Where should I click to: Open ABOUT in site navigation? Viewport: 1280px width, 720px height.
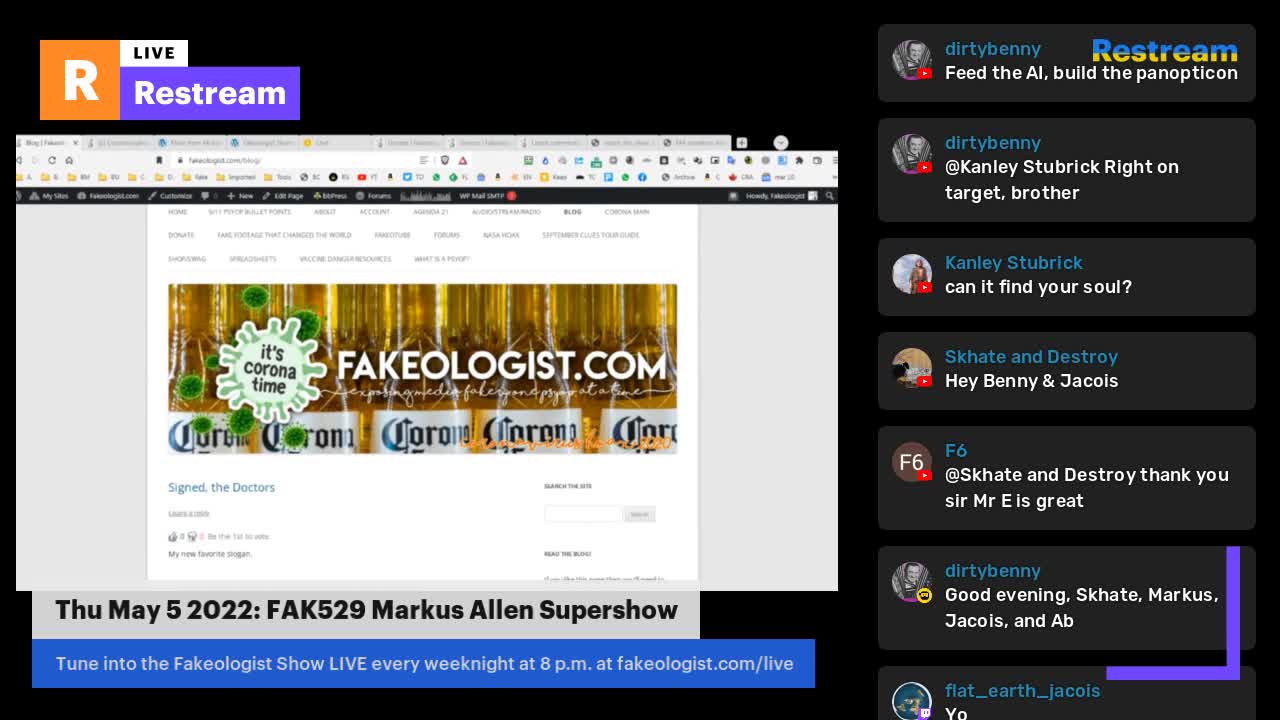click(325, 212)
